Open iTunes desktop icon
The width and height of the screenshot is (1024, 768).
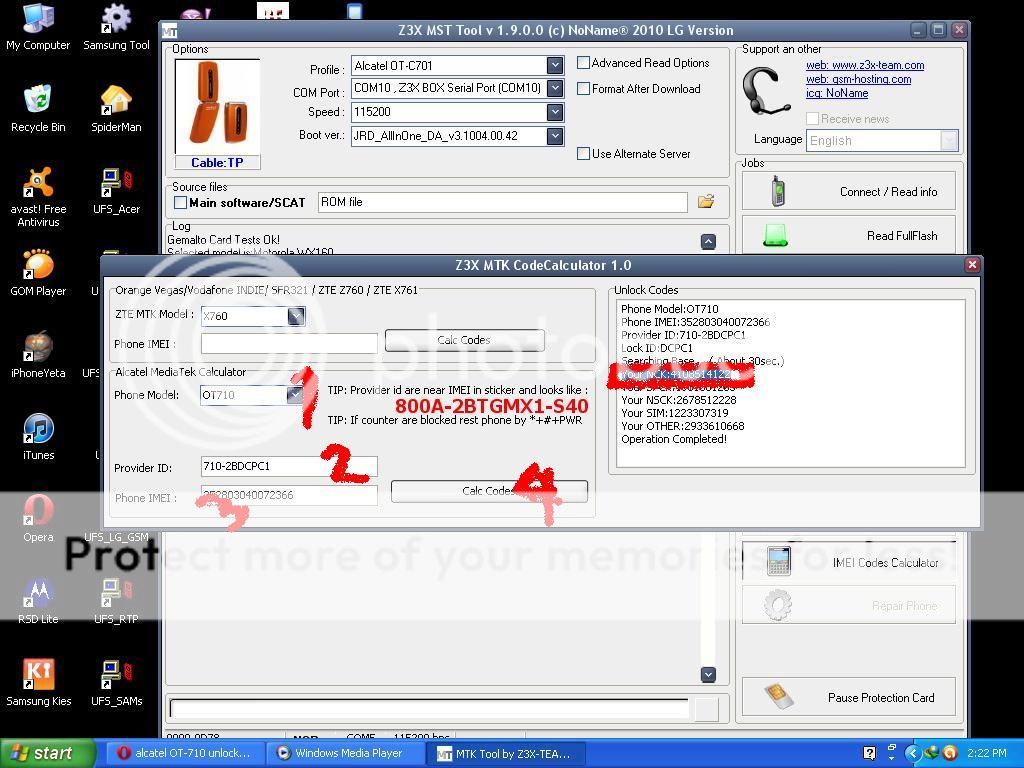click(38, 430)
